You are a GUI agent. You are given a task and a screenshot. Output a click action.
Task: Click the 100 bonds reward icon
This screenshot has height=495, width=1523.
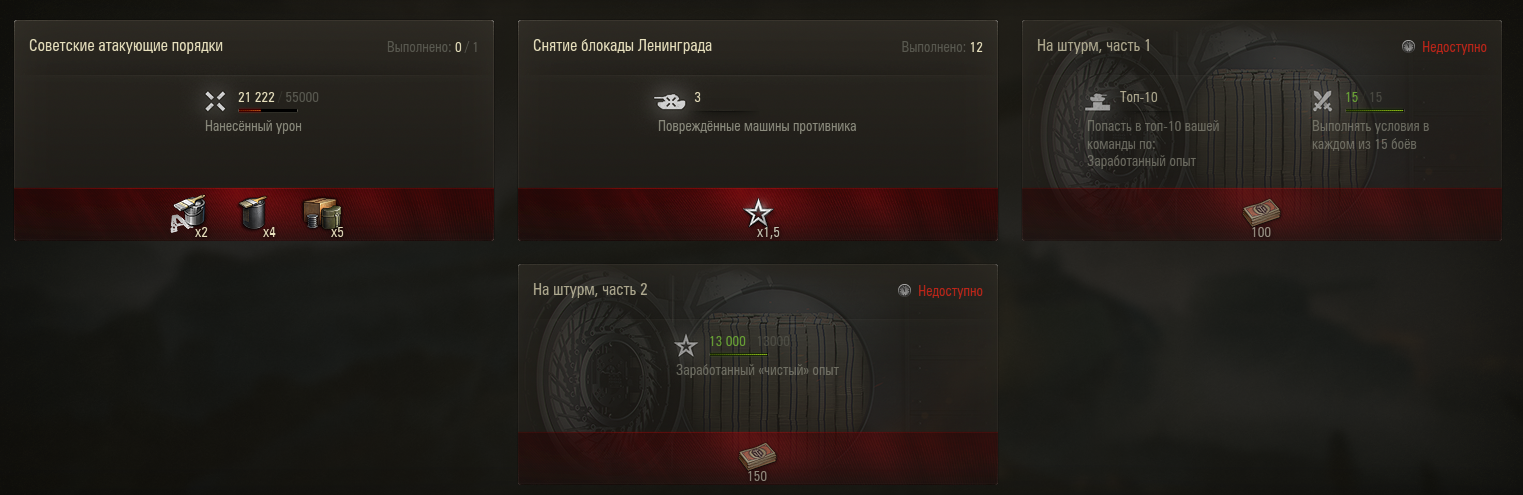point(1262,212)
